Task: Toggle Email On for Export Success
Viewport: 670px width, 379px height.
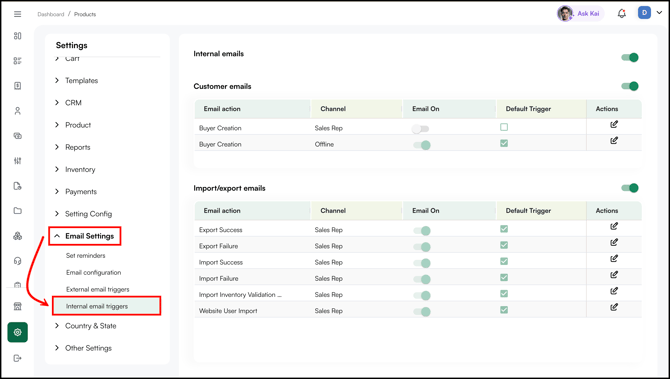Action: (422, 231)
